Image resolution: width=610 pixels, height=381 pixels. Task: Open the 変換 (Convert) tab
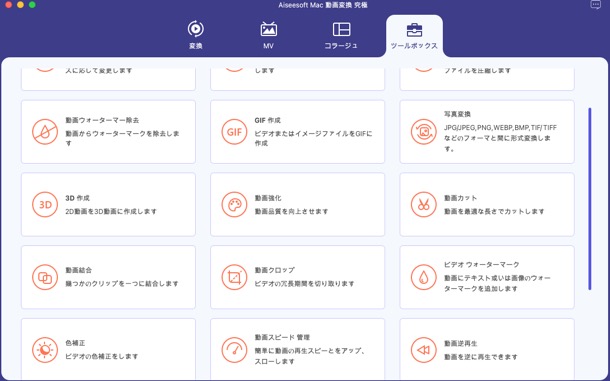pyautogui.click(x=195, y=35)
